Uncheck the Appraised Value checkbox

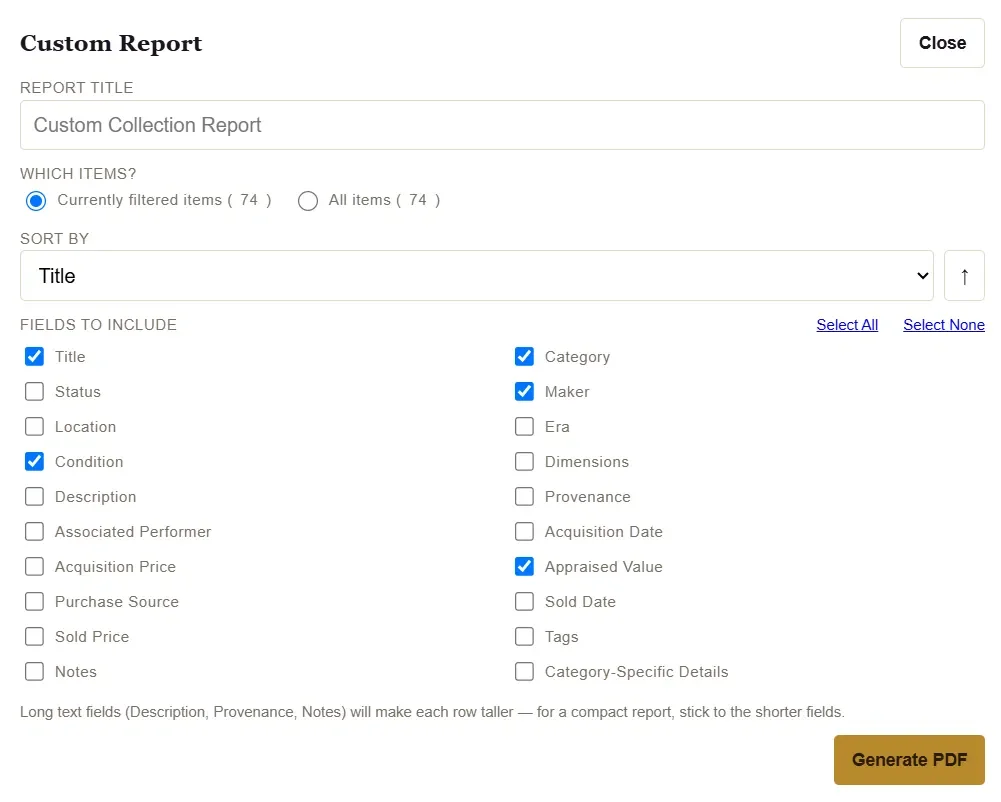[524, 566]
